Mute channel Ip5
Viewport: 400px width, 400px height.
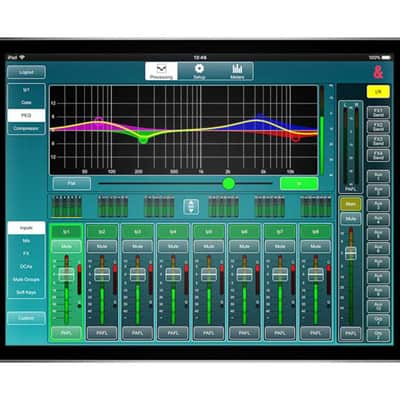tap(209, 246)
